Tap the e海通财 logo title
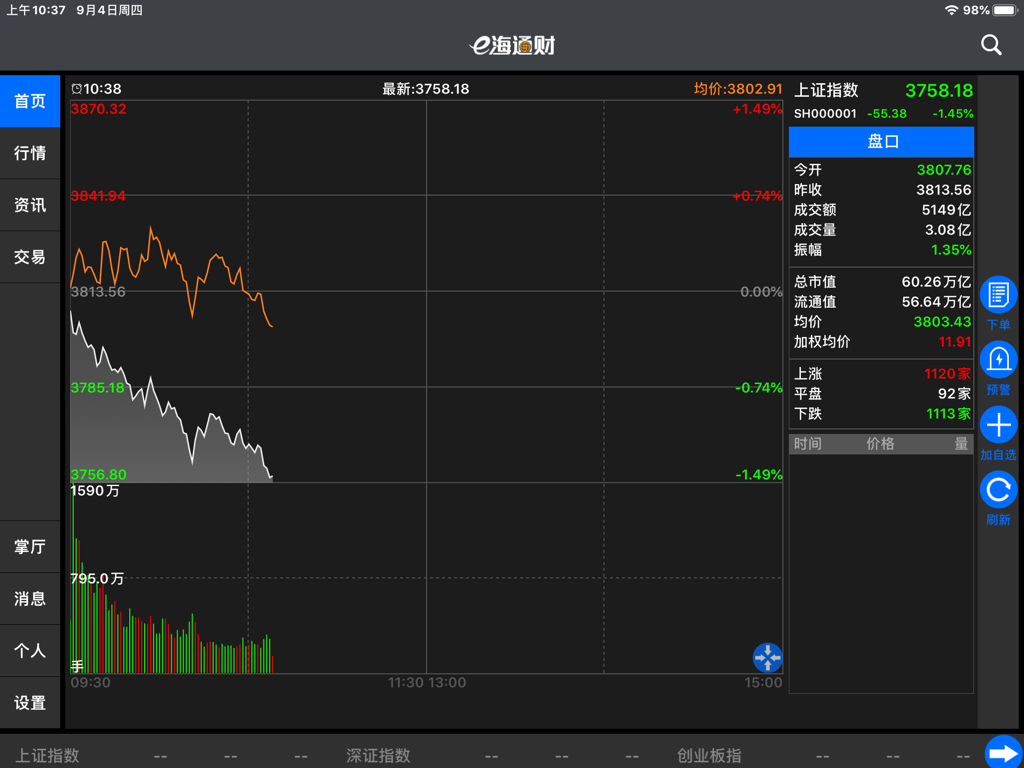This screenshot has height=768, width=1024. pos(512,45)
